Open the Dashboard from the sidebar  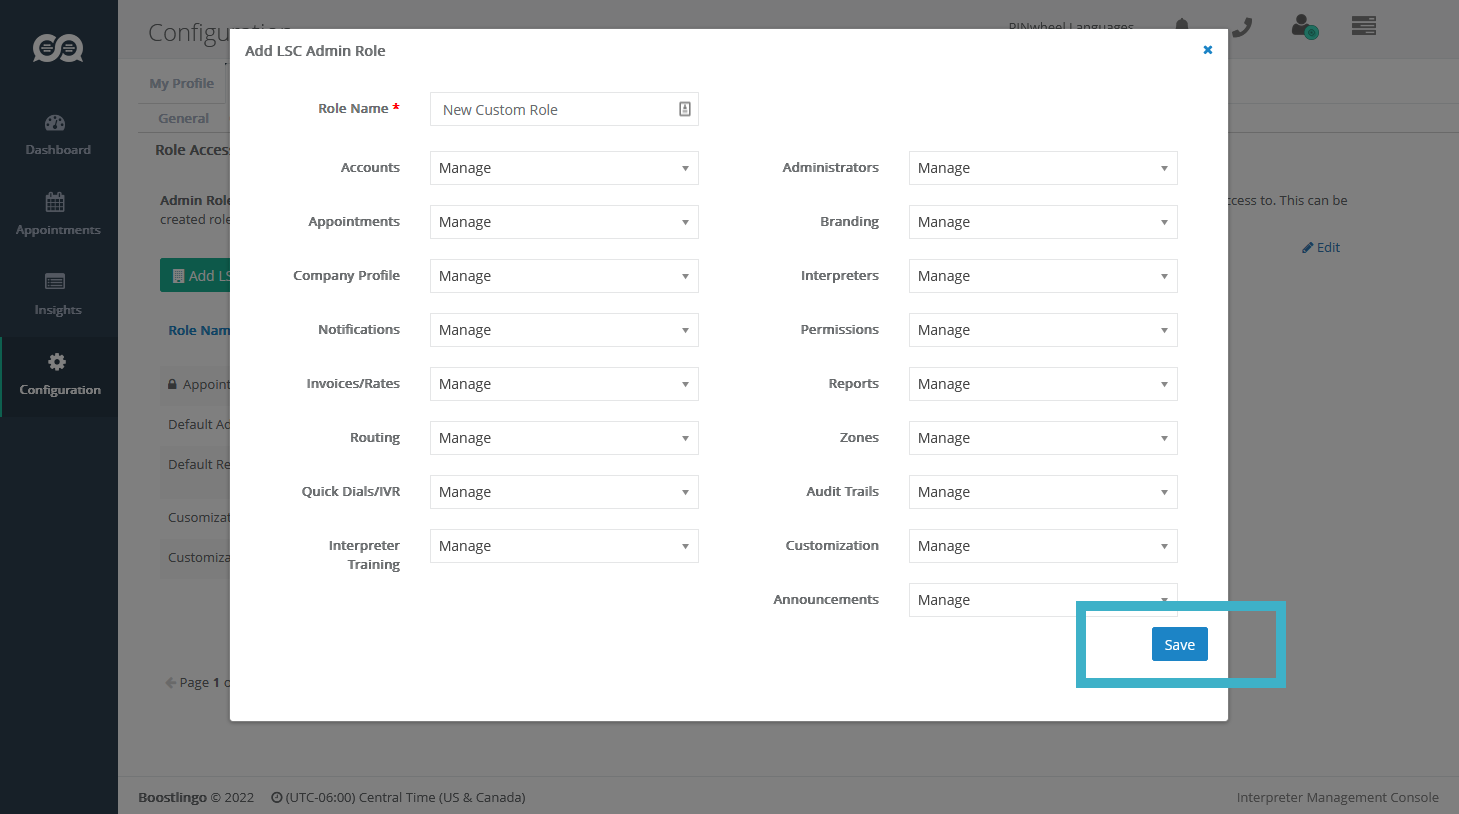57,135
